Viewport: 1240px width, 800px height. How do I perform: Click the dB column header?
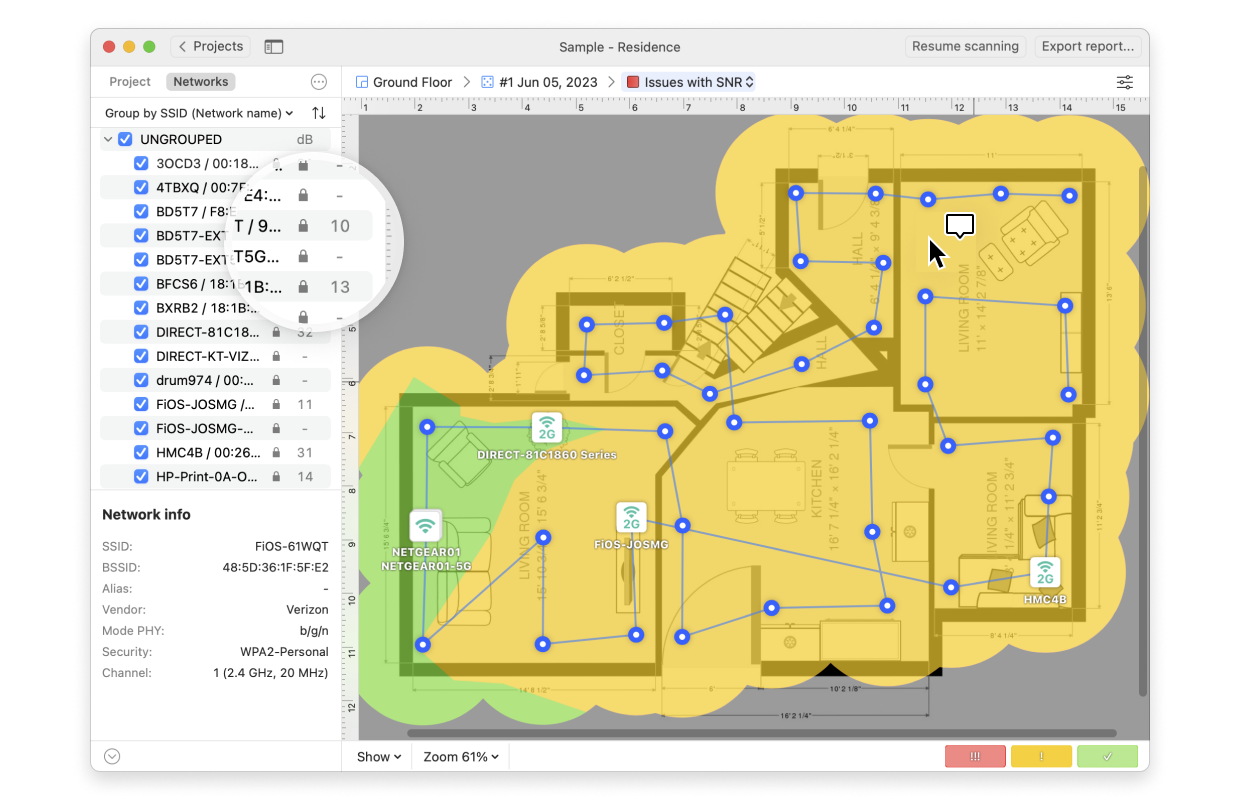click(x=305, y=139)
